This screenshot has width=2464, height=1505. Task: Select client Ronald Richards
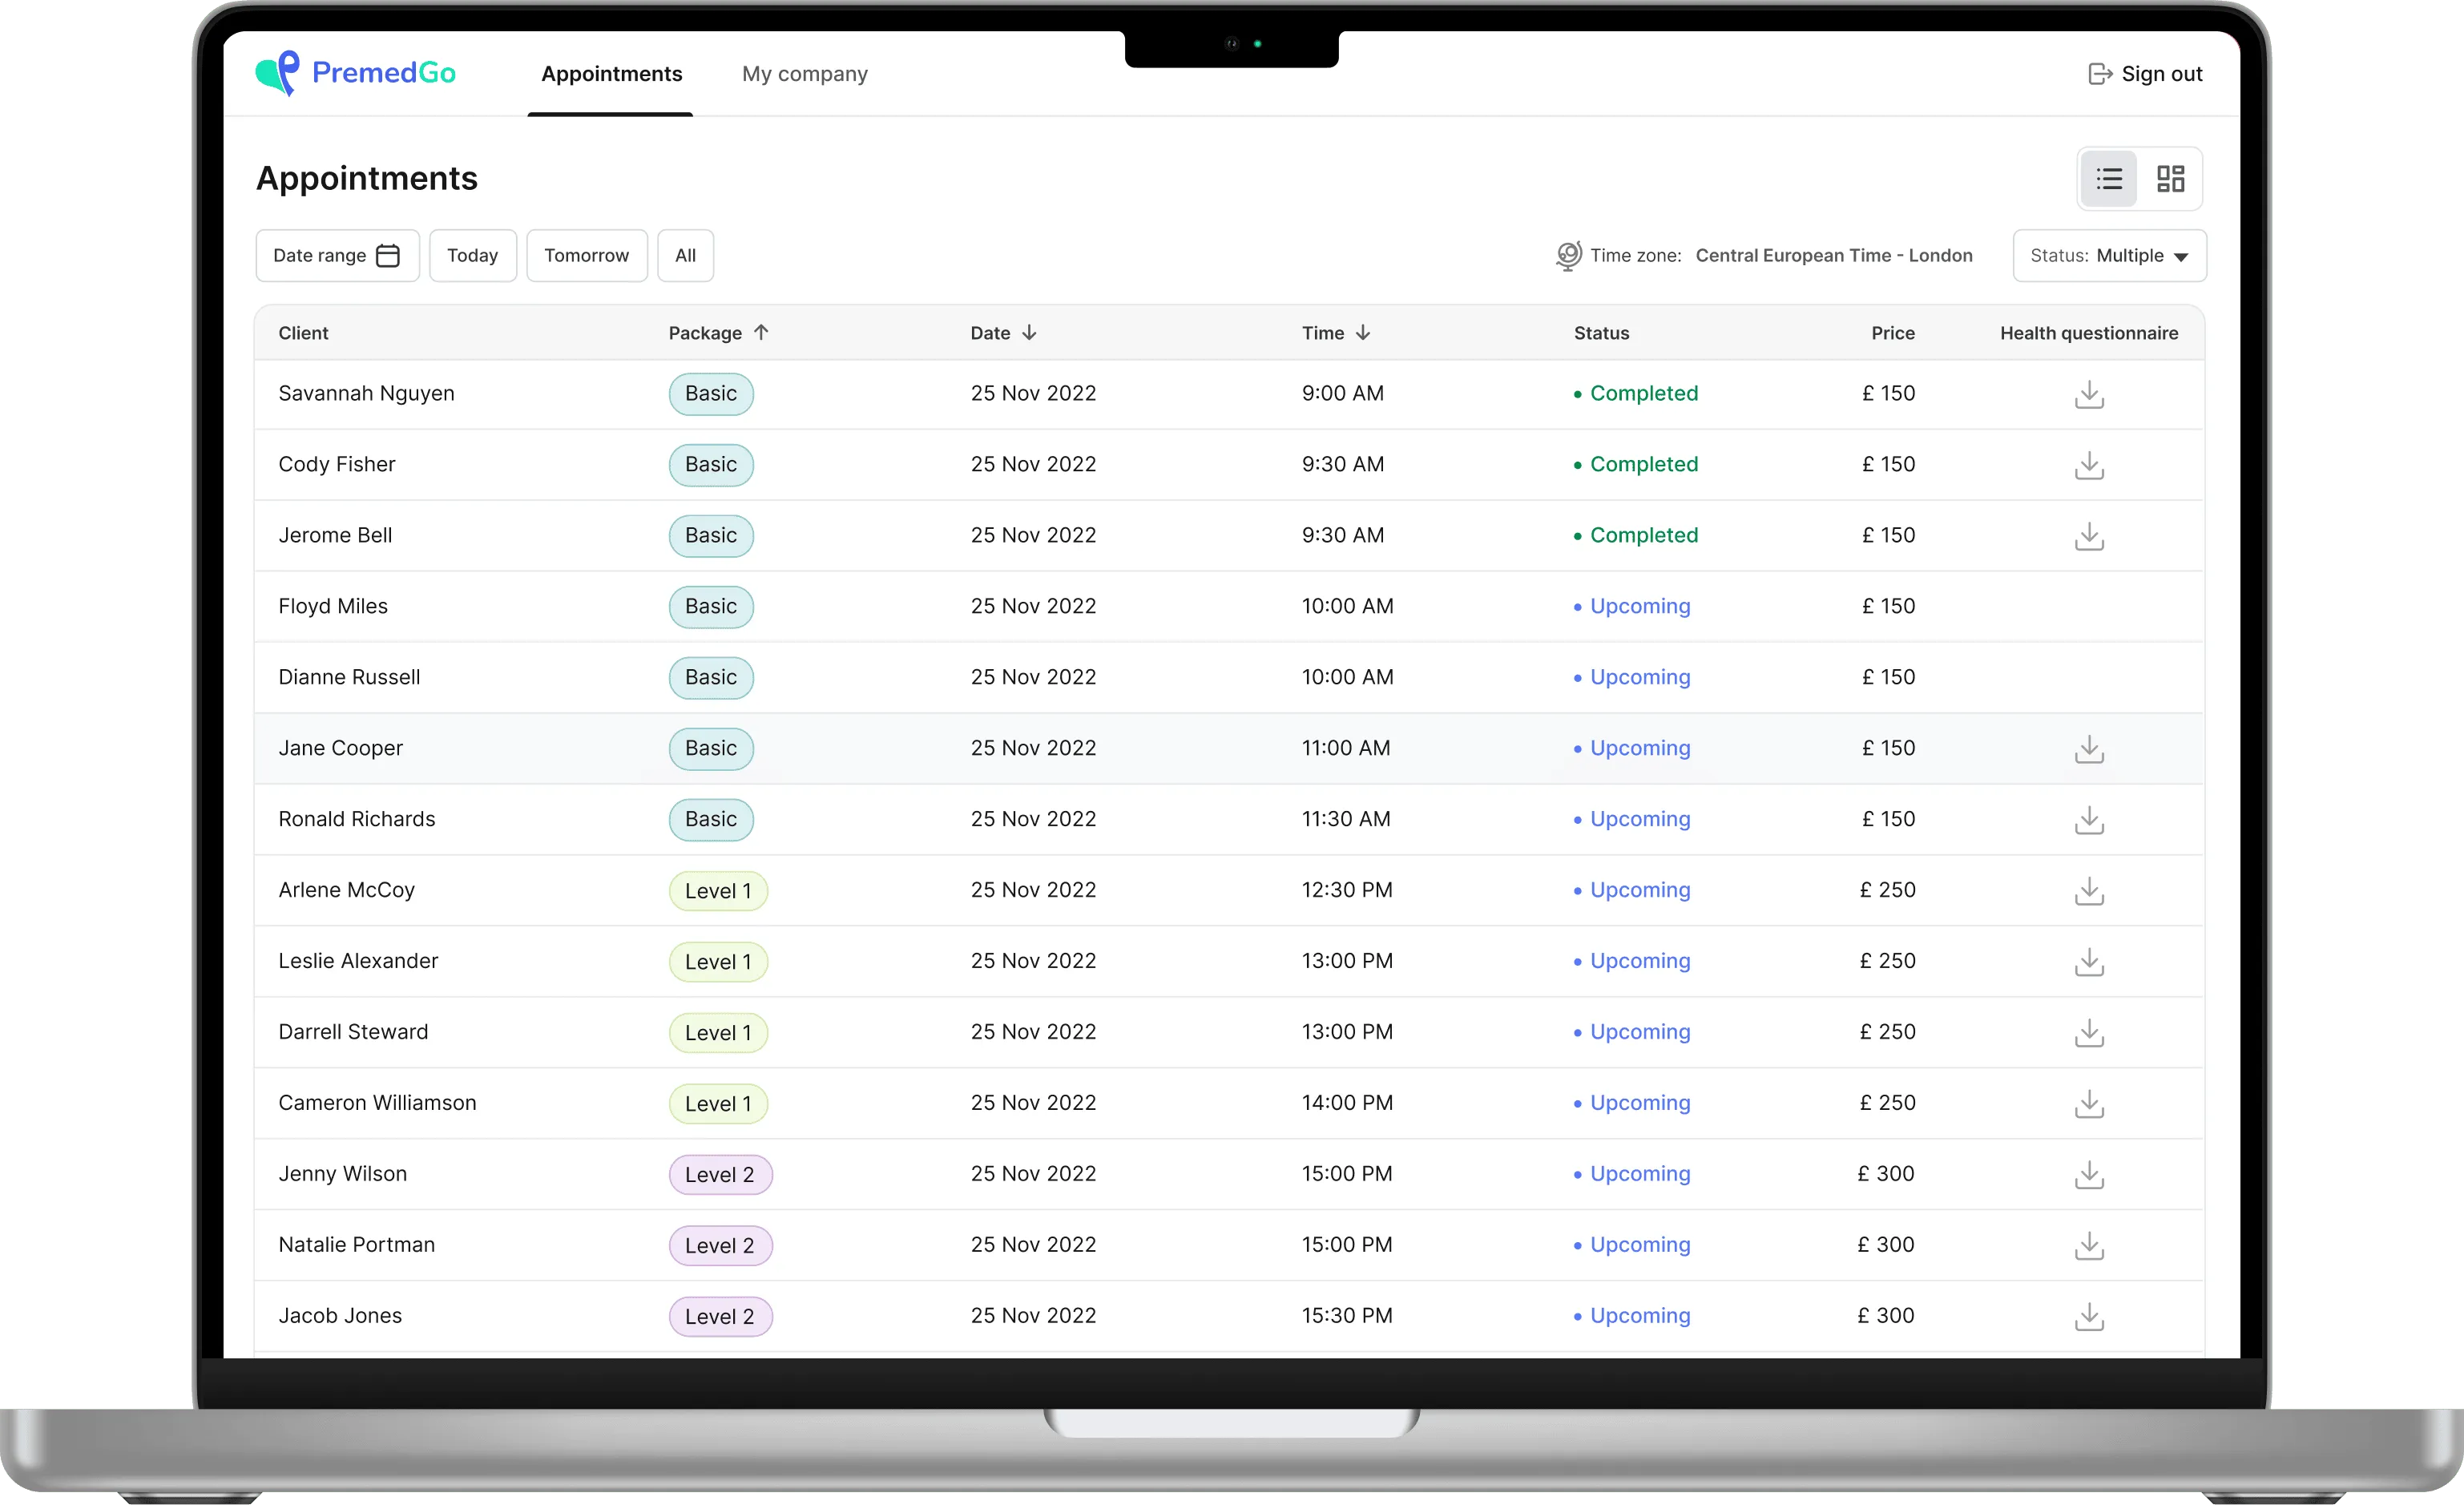coord(357,819)
